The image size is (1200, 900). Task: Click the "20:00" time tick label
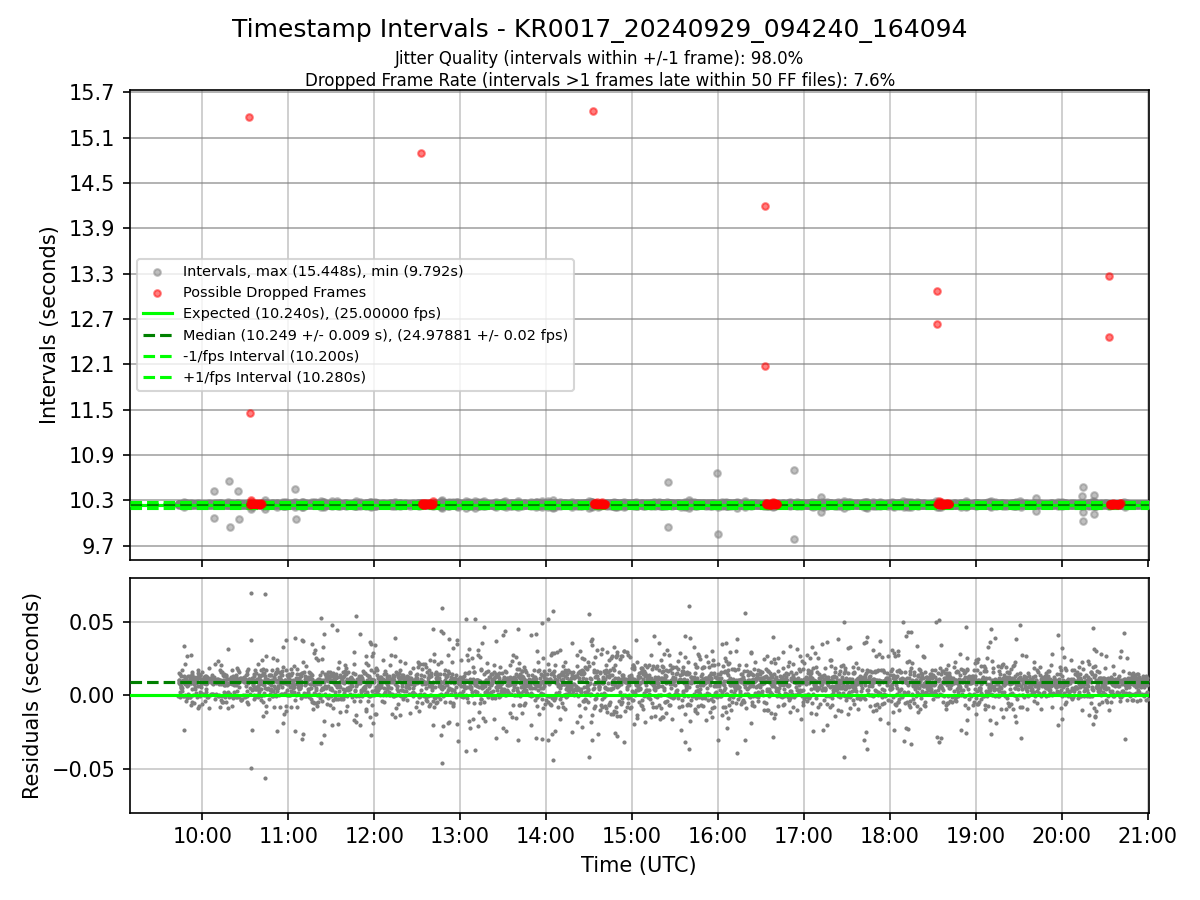pos(1061,835)
